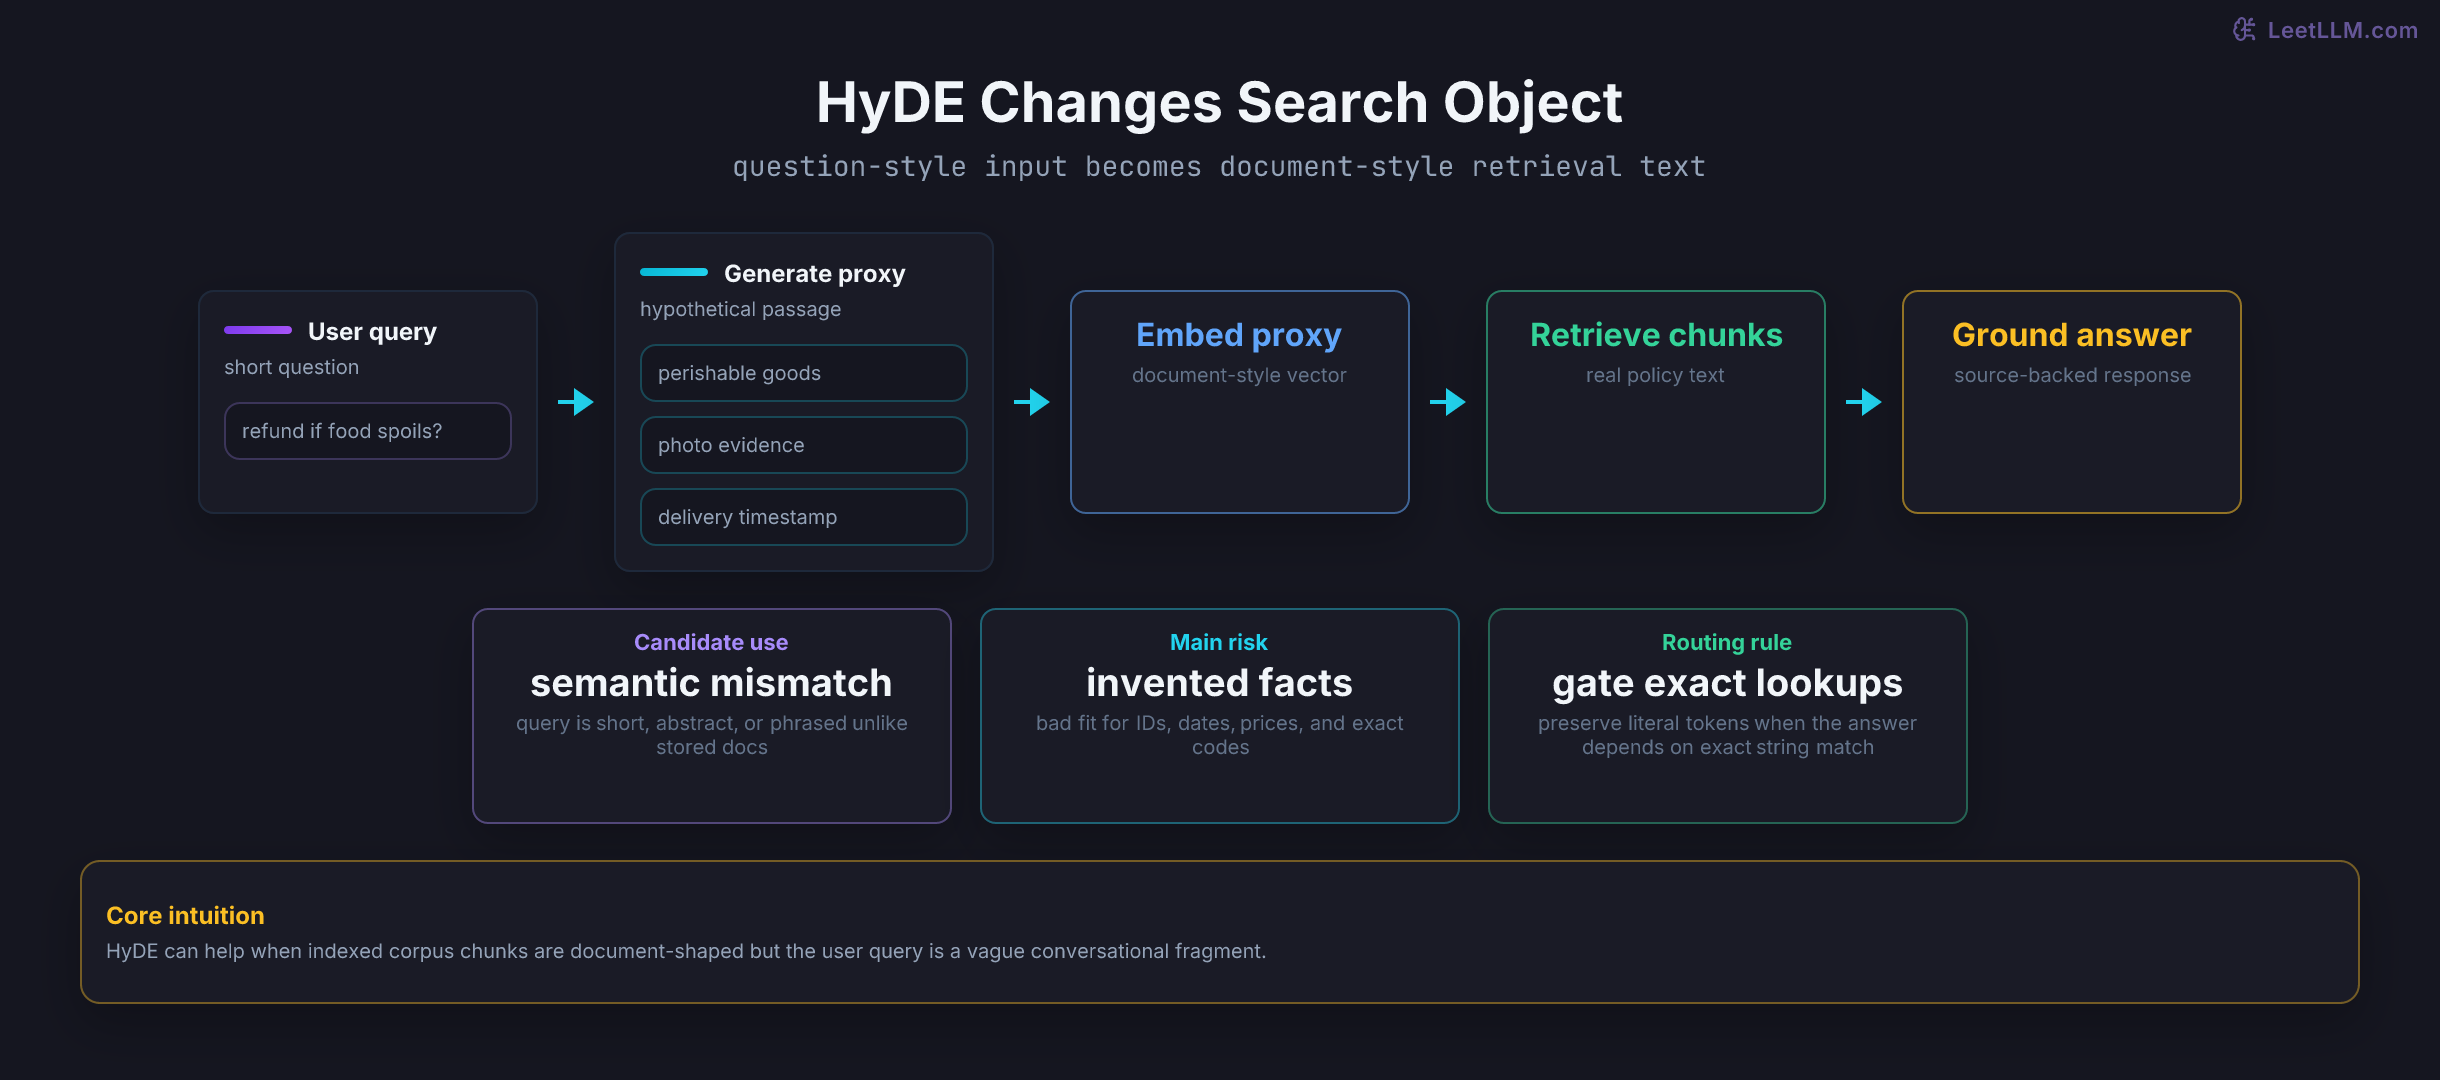Click the 'real policy text' caption
Screen dimensions: 2440x1080
[1655, 375]
